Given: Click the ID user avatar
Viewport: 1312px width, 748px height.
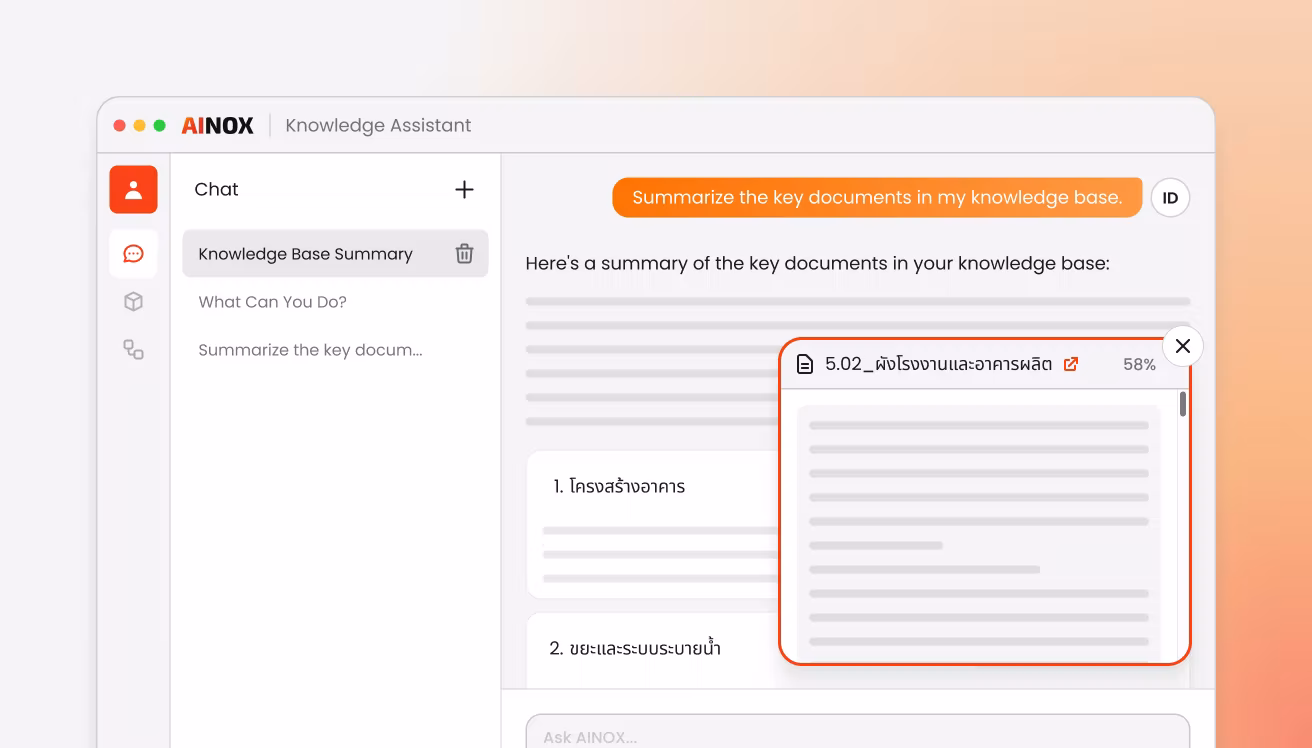Looking at the screenshot, I should point(1170,198).
